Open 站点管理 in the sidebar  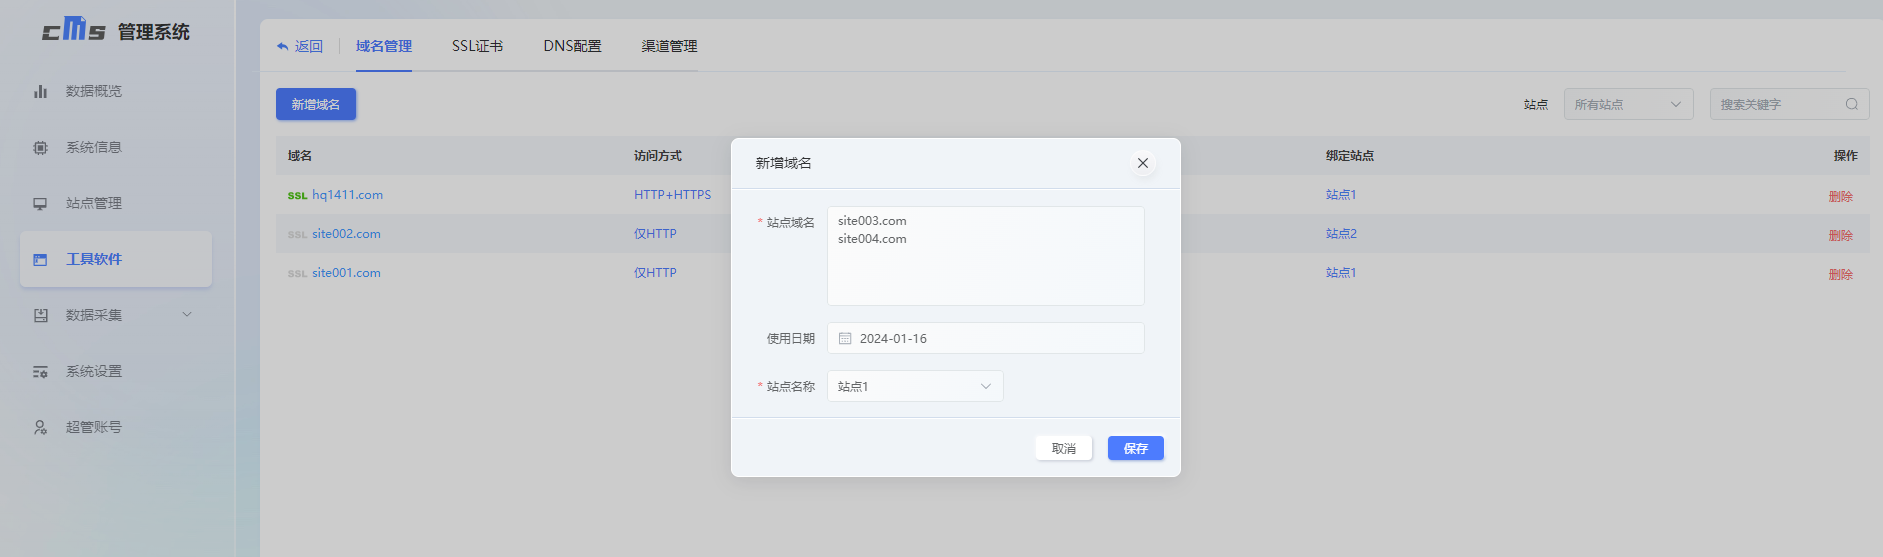pyautogui.click(x=116, y=203)
